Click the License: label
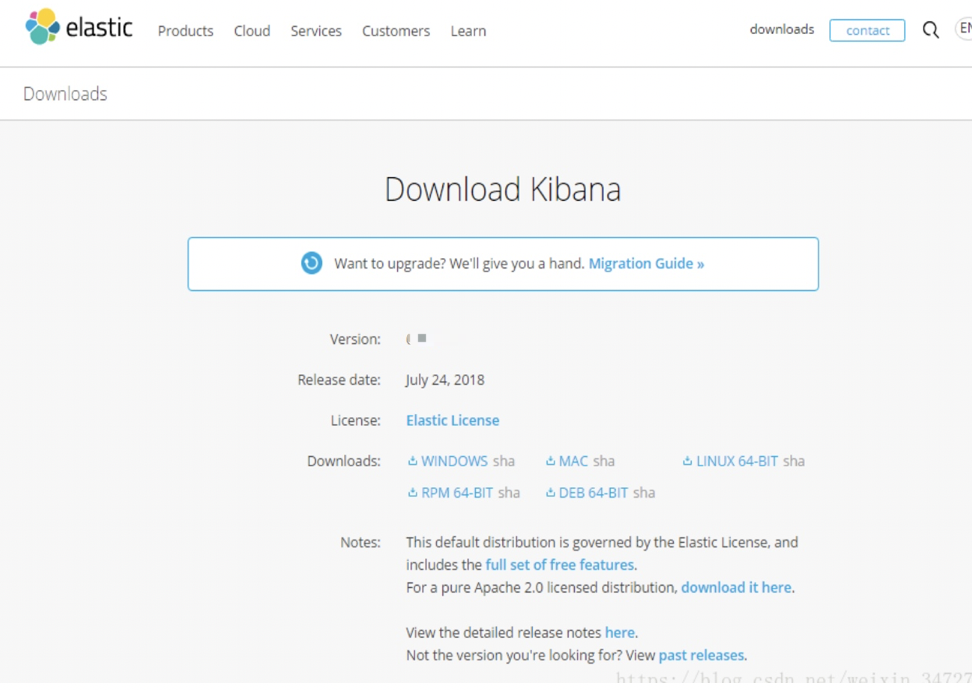This screenshot has width=972, height=690. pyautogui.click(x=356, y=420)
